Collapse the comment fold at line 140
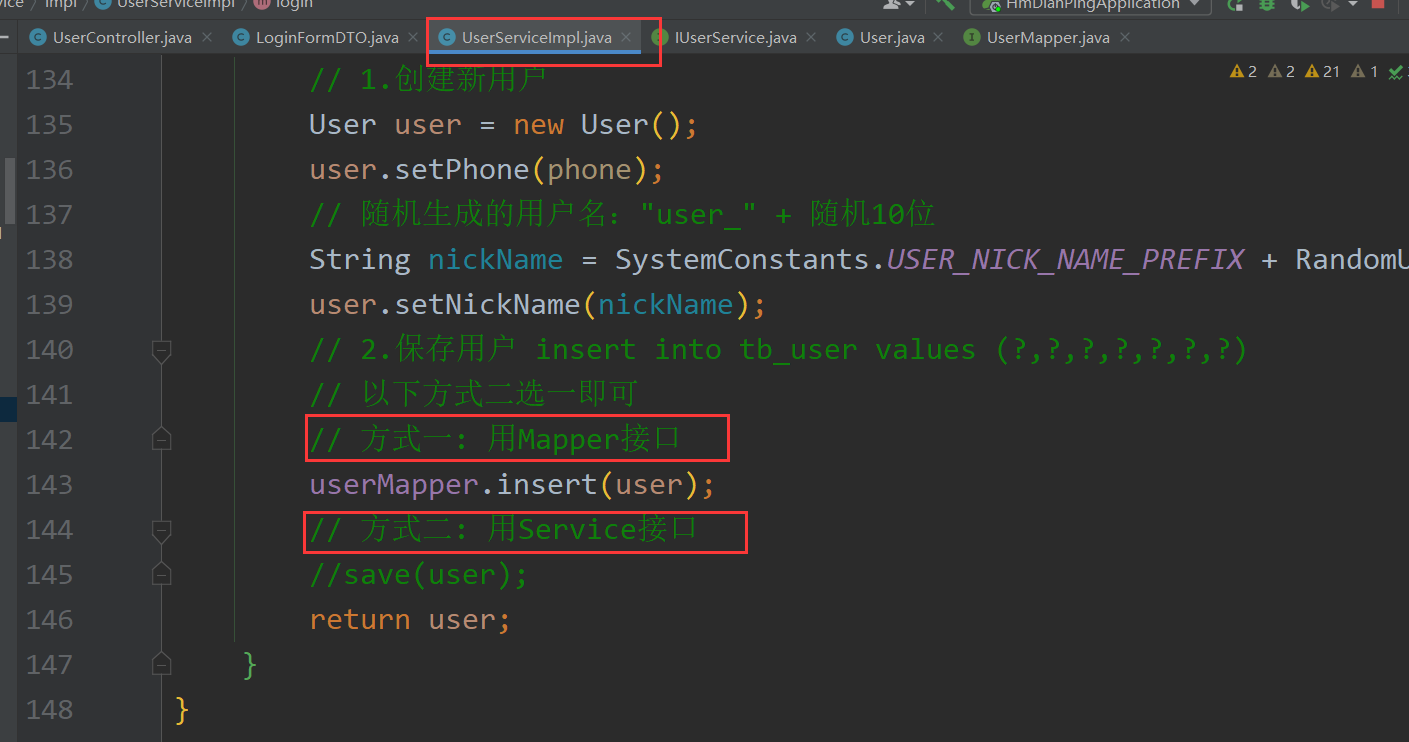Viewport: 1409px width, 742px height. click(161, 350)
